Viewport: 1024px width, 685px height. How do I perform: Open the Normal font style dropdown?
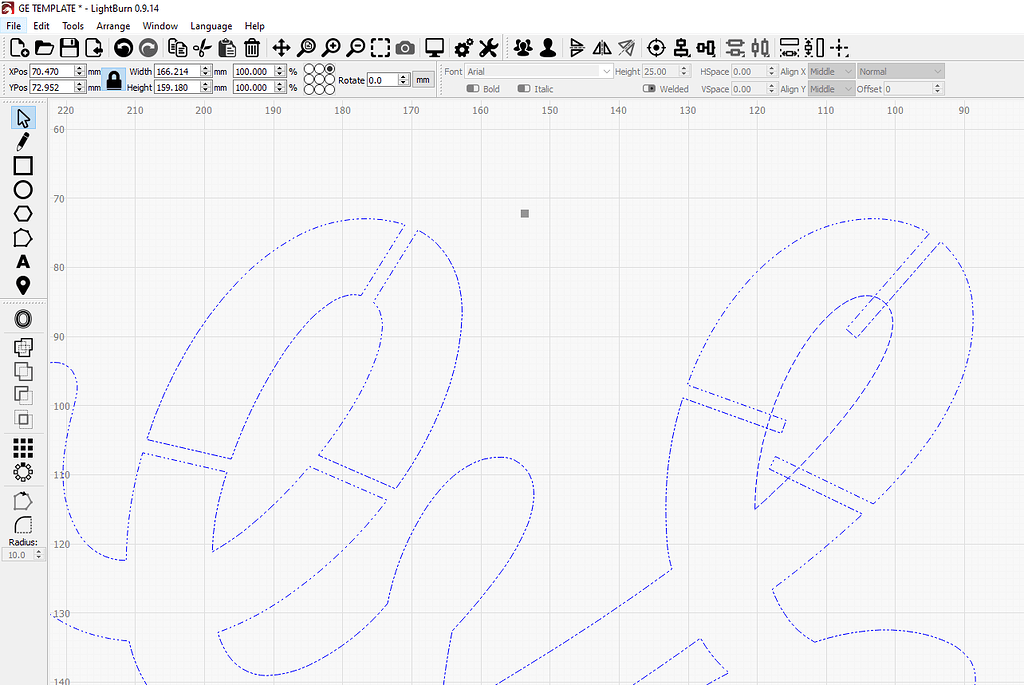[x=899, y=71]
